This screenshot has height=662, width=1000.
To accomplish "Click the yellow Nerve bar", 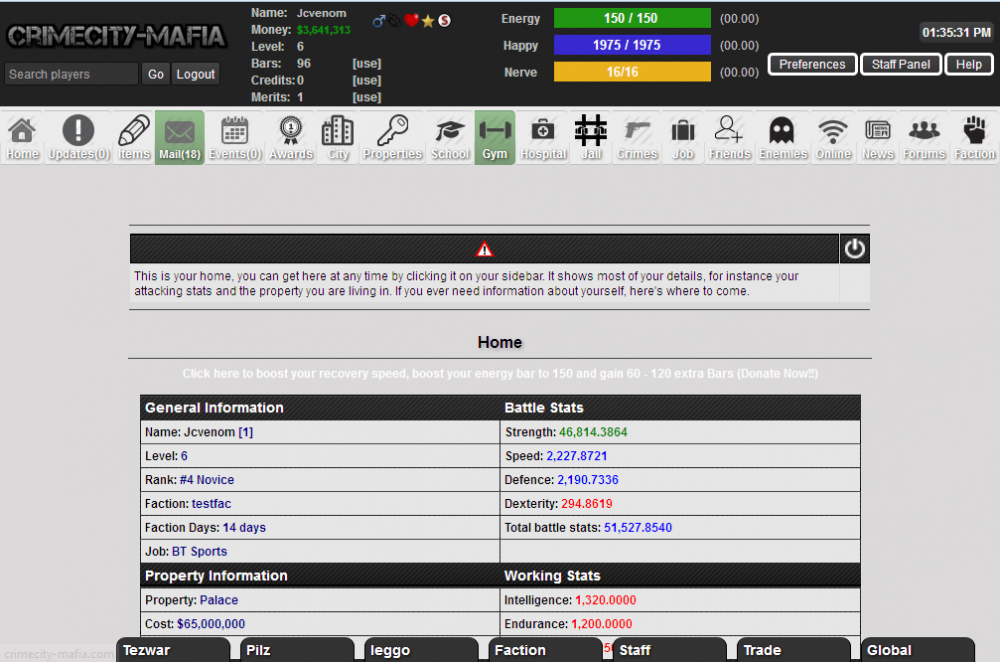I will click(631, 72).
